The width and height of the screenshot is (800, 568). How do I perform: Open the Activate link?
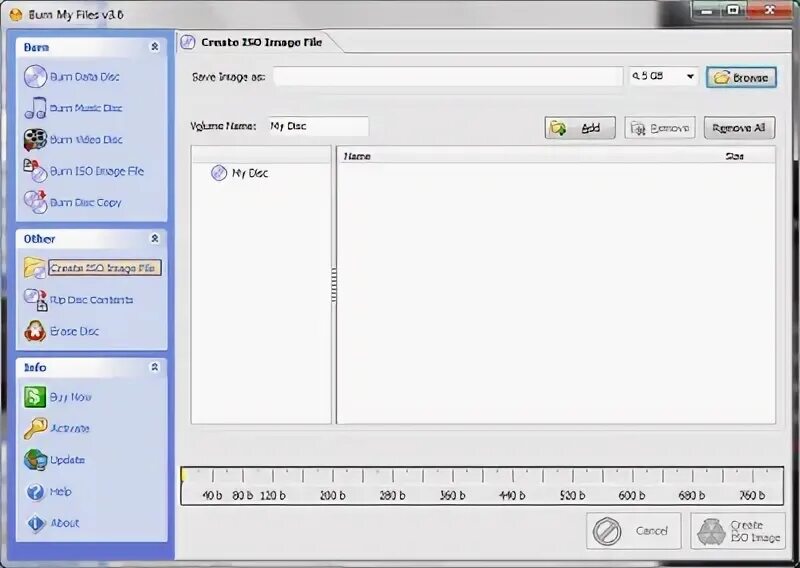tap(70, 429)
